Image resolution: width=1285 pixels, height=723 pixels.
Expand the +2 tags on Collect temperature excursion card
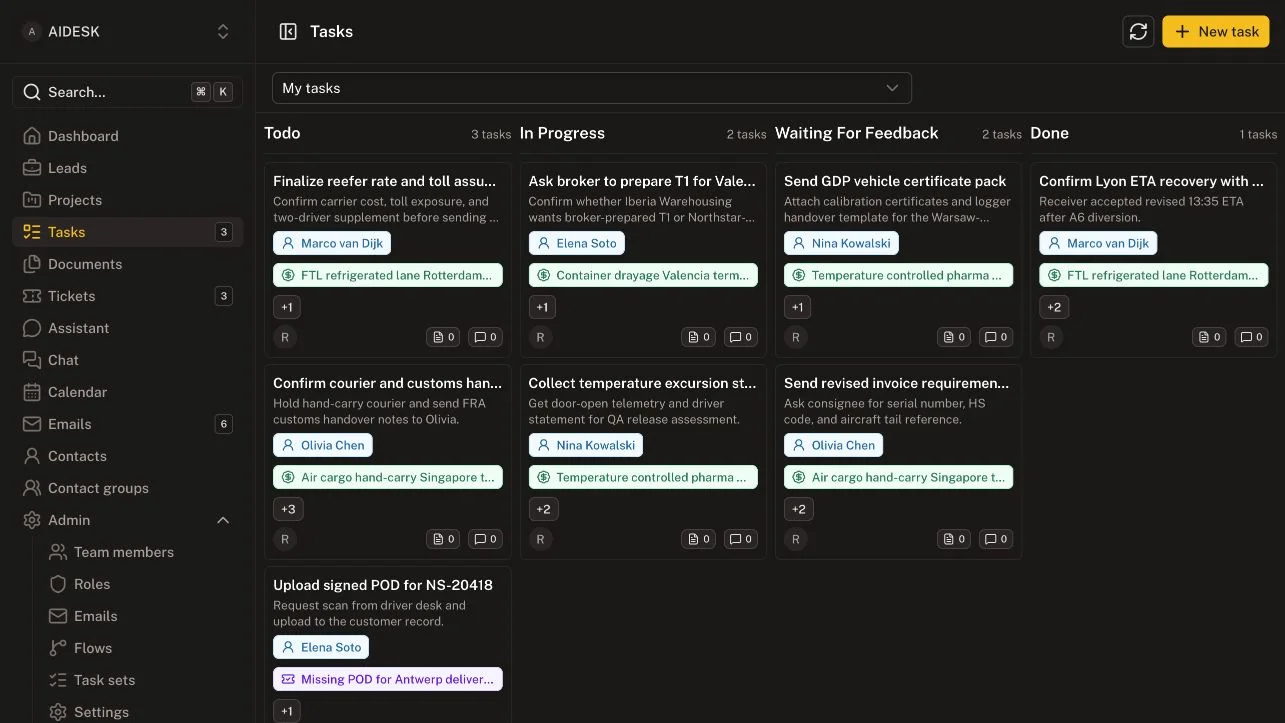pyautogui.click(x=543, y=509)
